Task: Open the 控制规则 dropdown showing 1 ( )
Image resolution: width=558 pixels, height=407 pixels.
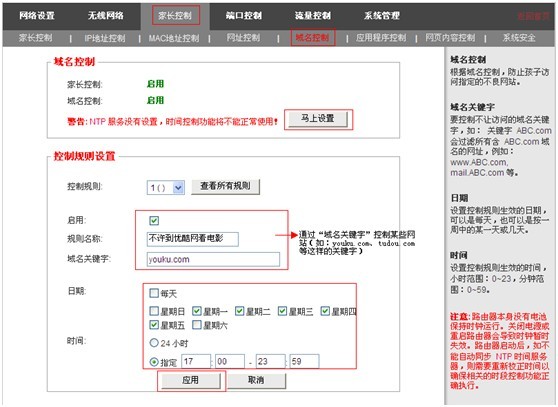Action: click(165, 187)
